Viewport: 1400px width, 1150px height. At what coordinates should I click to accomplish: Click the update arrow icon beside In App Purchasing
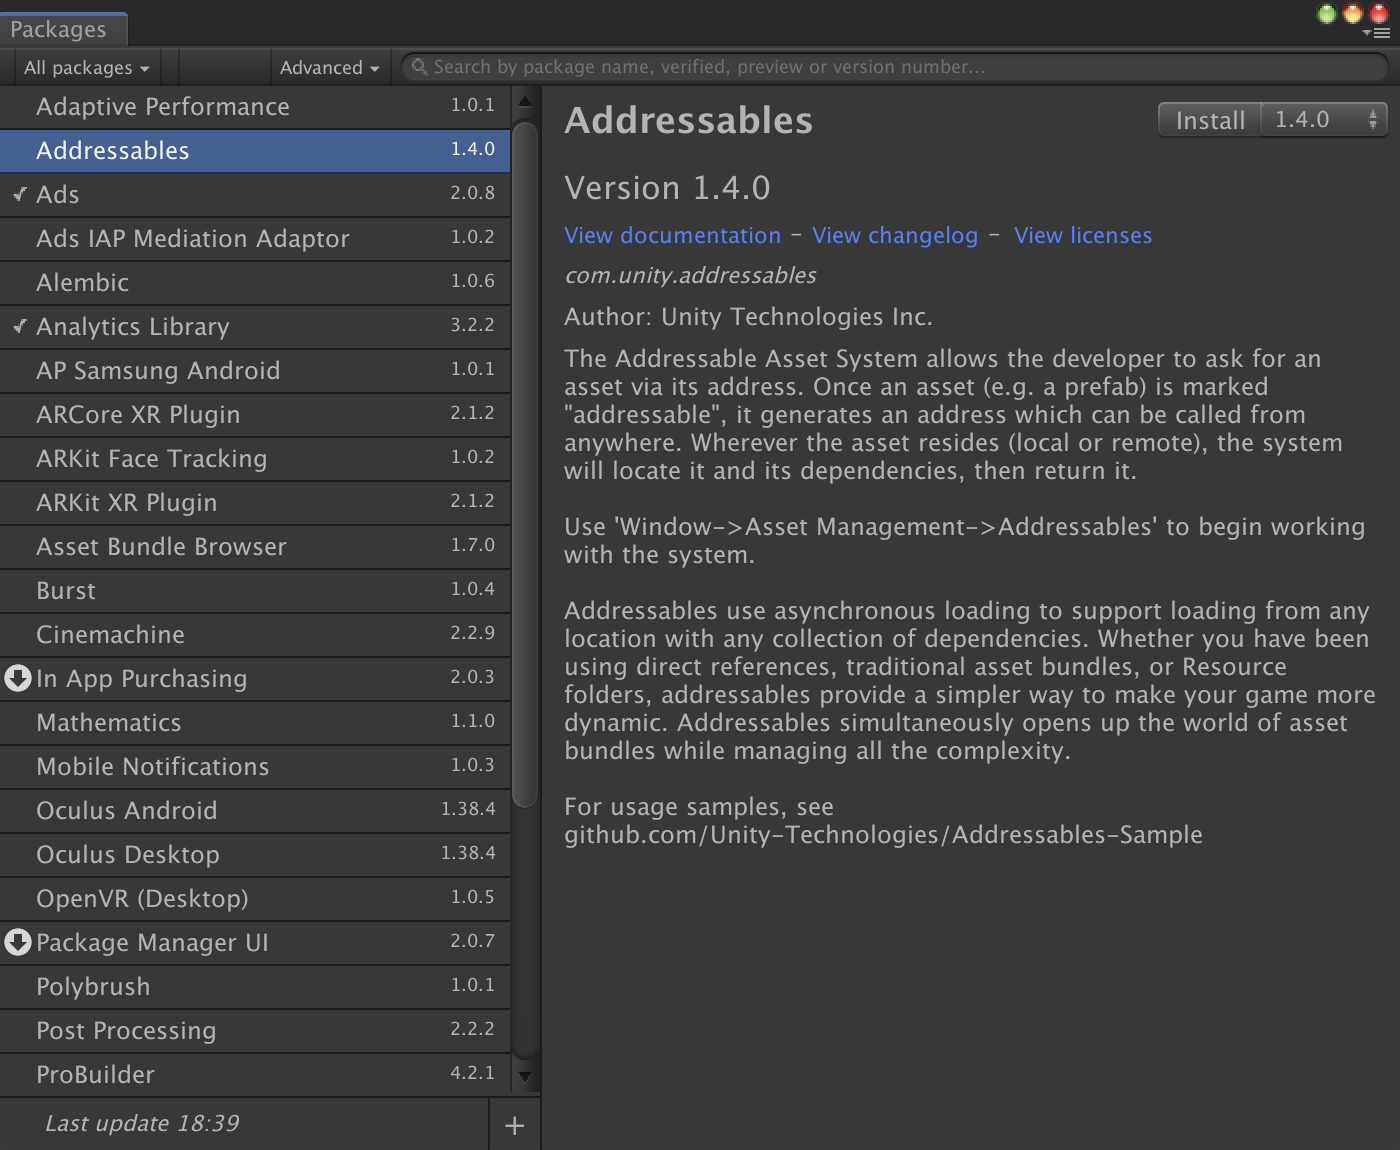tap(18, 678)
